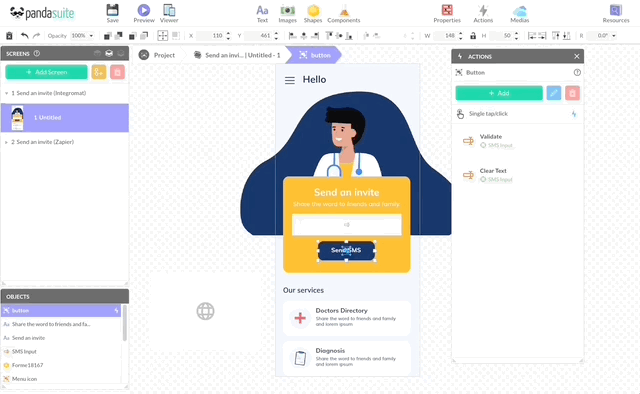This screenshot has height=394, width=640.
Task: Close the Actions panel
Action: tap(576, 56)
